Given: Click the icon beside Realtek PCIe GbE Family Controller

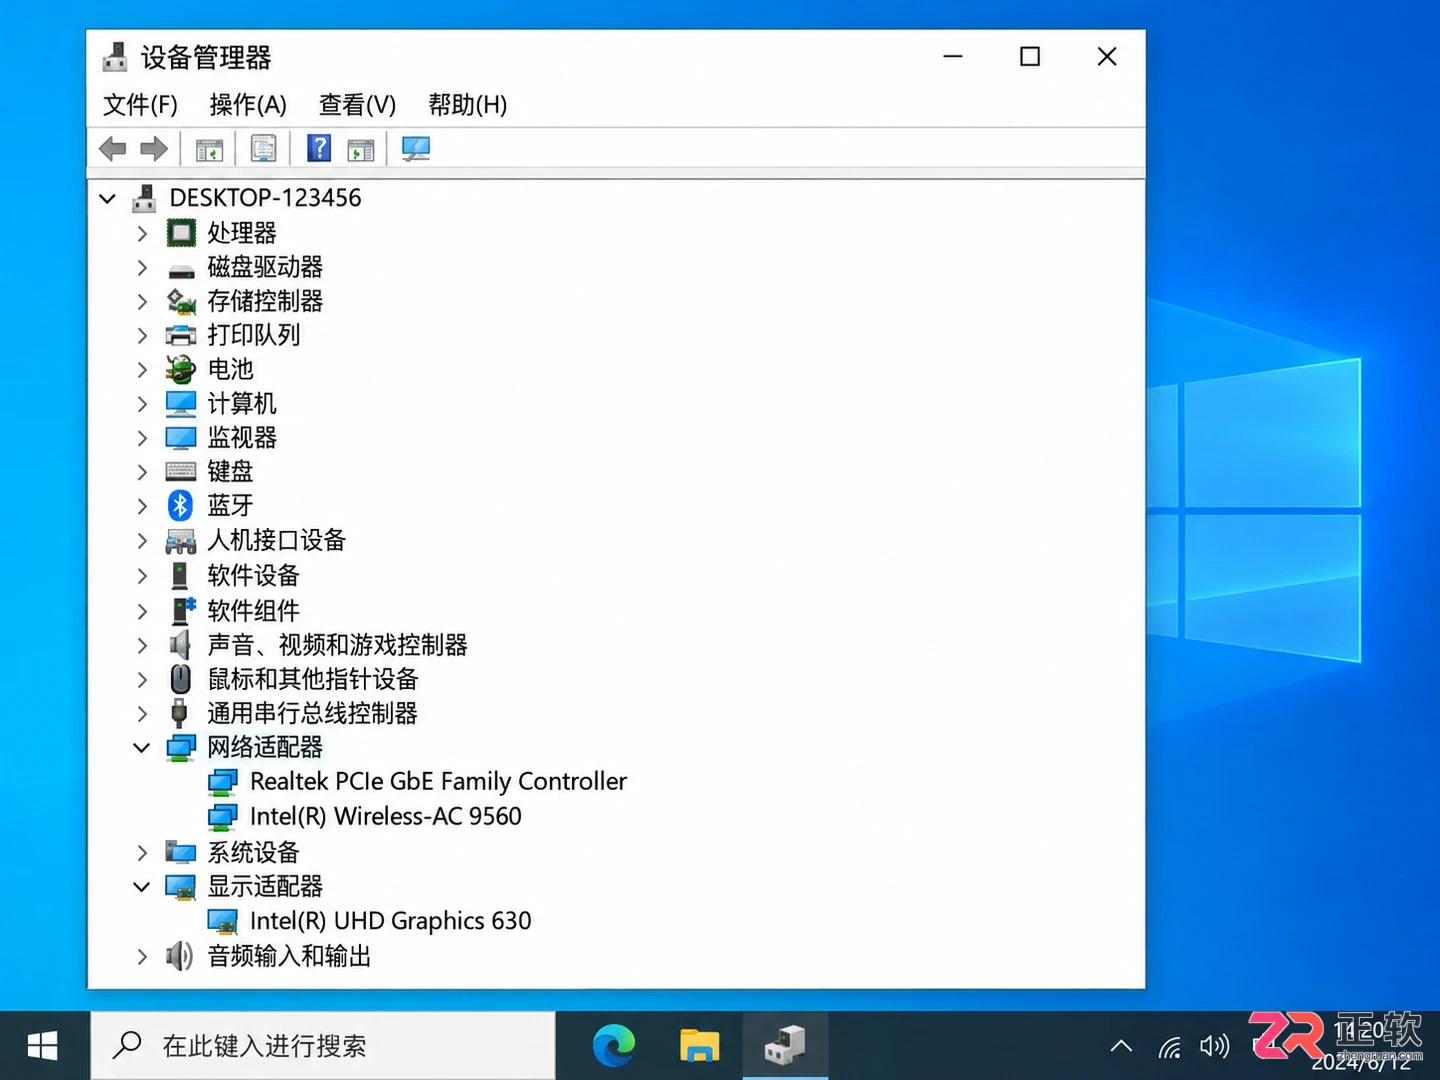Looking at the screenshot, I should click(223, 782).
